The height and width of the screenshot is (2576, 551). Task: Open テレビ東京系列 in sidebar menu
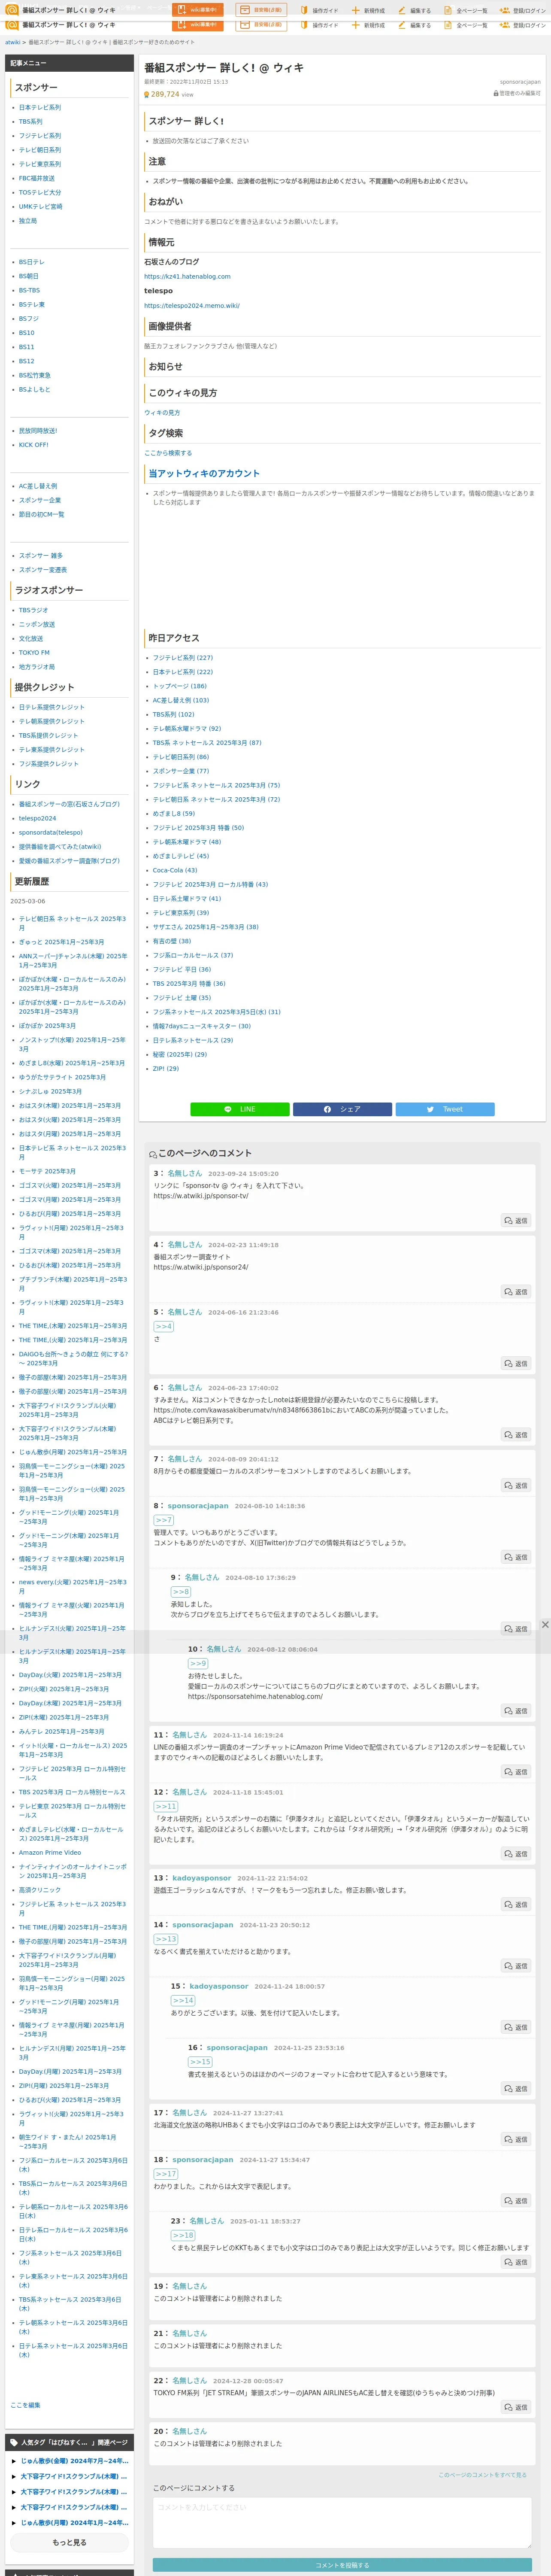tap(39, 164)
